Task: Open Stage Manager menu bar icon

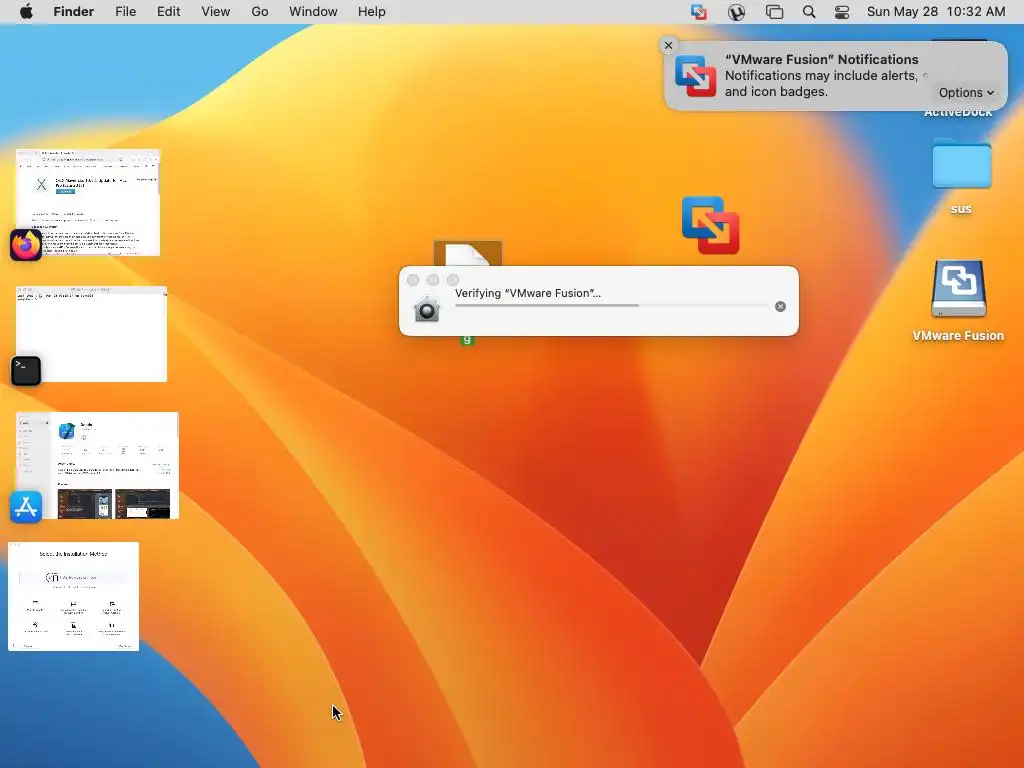Action: pos(775,12)
